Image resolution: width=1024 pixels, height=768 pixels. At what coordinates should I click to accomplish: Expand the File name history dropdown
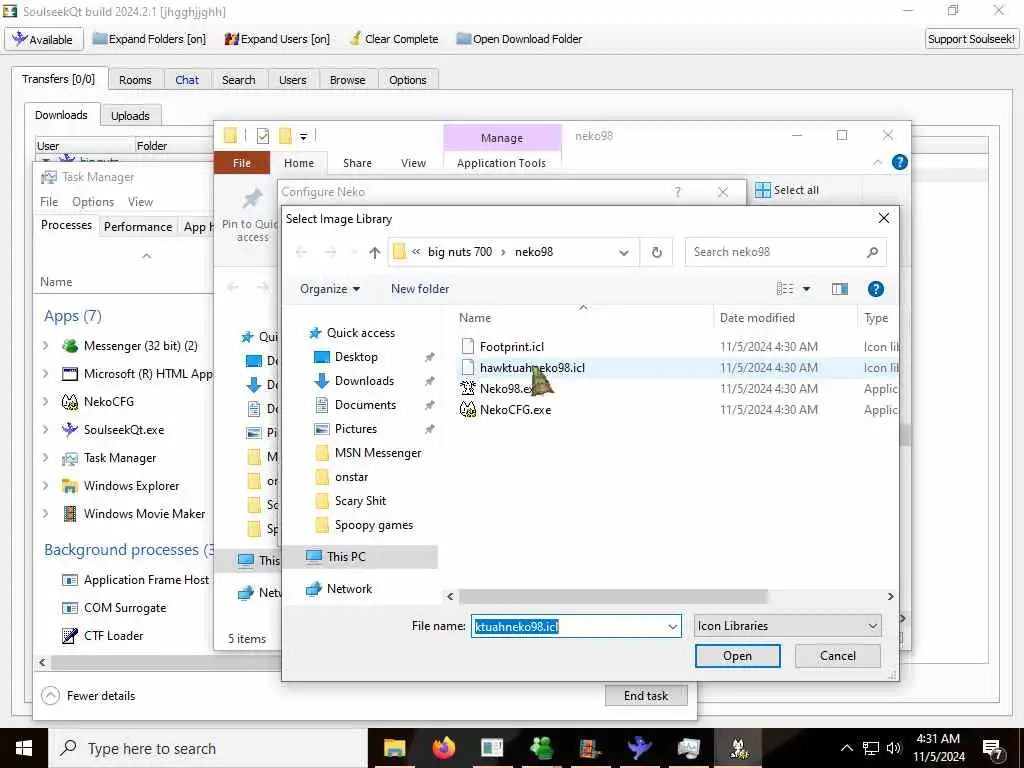tap(673, 626)
